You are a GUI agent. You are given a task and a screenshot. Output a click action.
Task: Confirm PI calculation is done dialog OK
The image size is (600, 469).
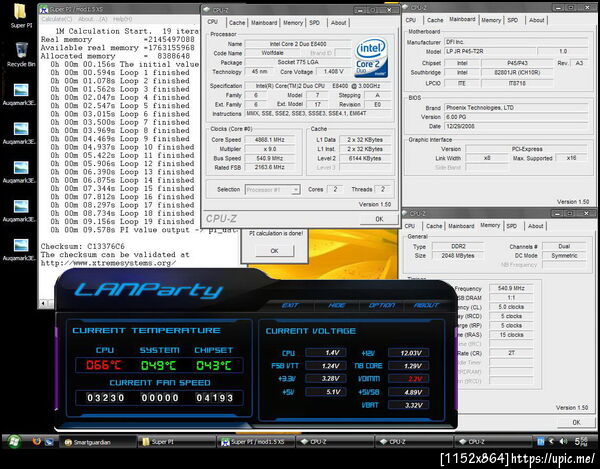(274, 251)
